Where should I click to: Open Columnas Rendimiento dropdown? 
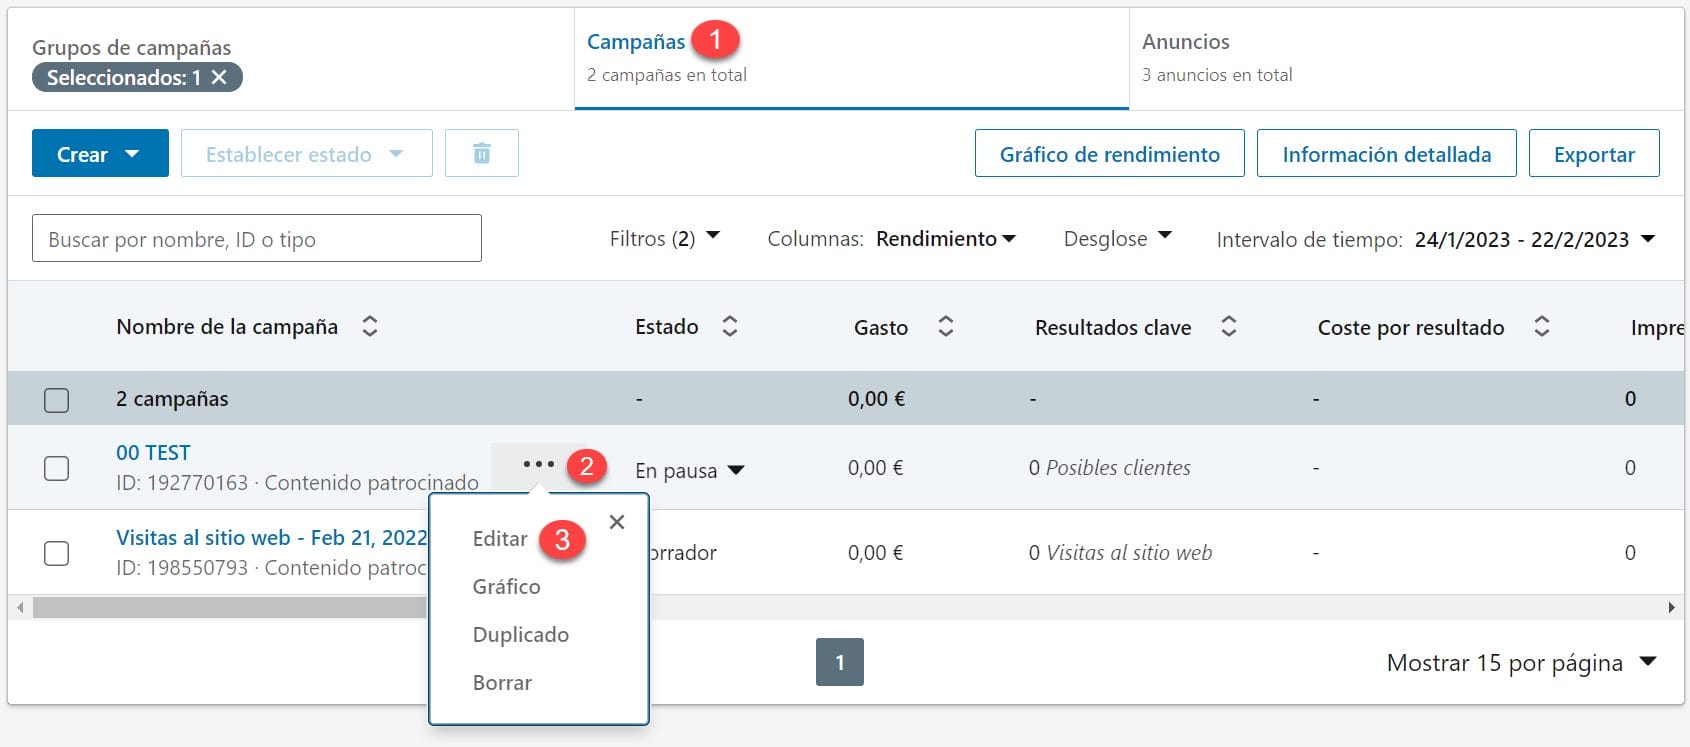point(945,239)
